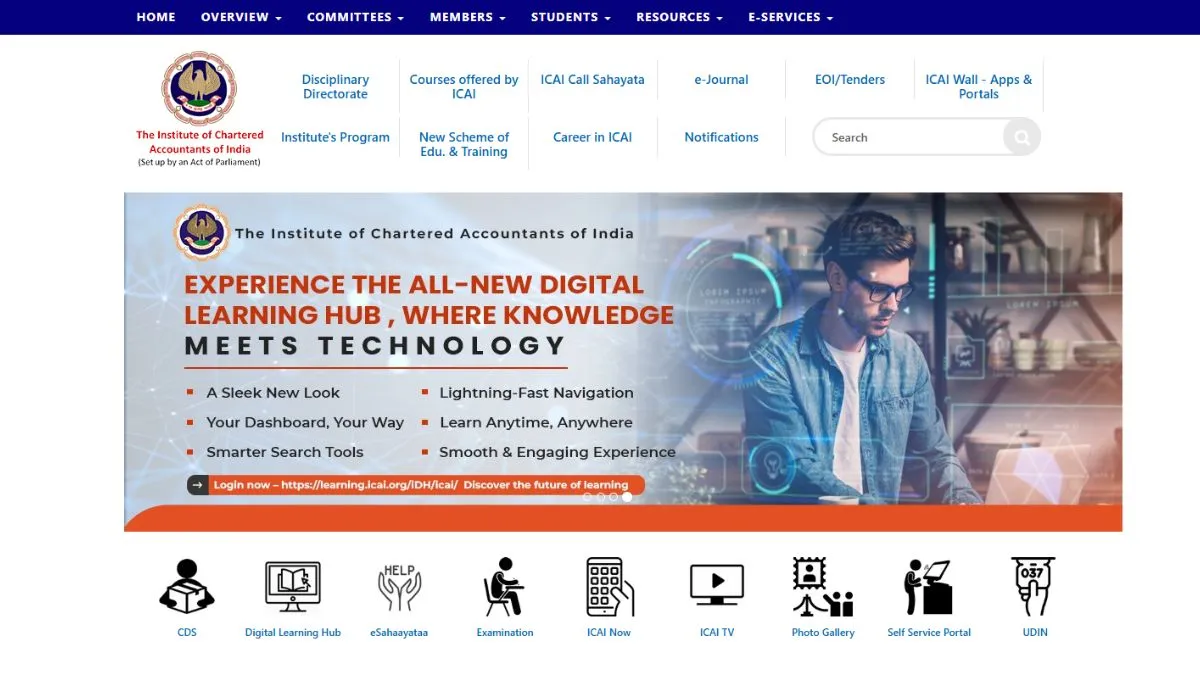The height and width of the screenshot is (675, 1200).
Task: Select the Examination icon
Action: [504, 585]
